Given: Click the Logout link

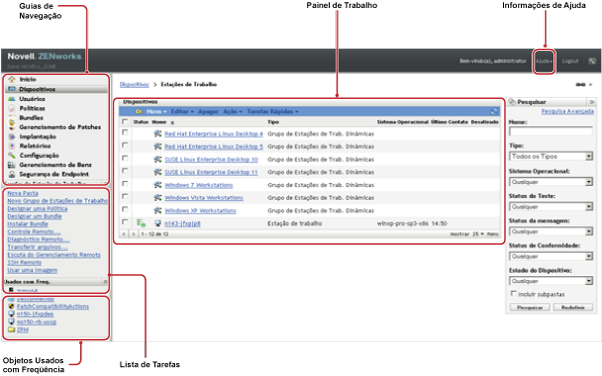Looking at the screenshot, I should coord(570,61).
